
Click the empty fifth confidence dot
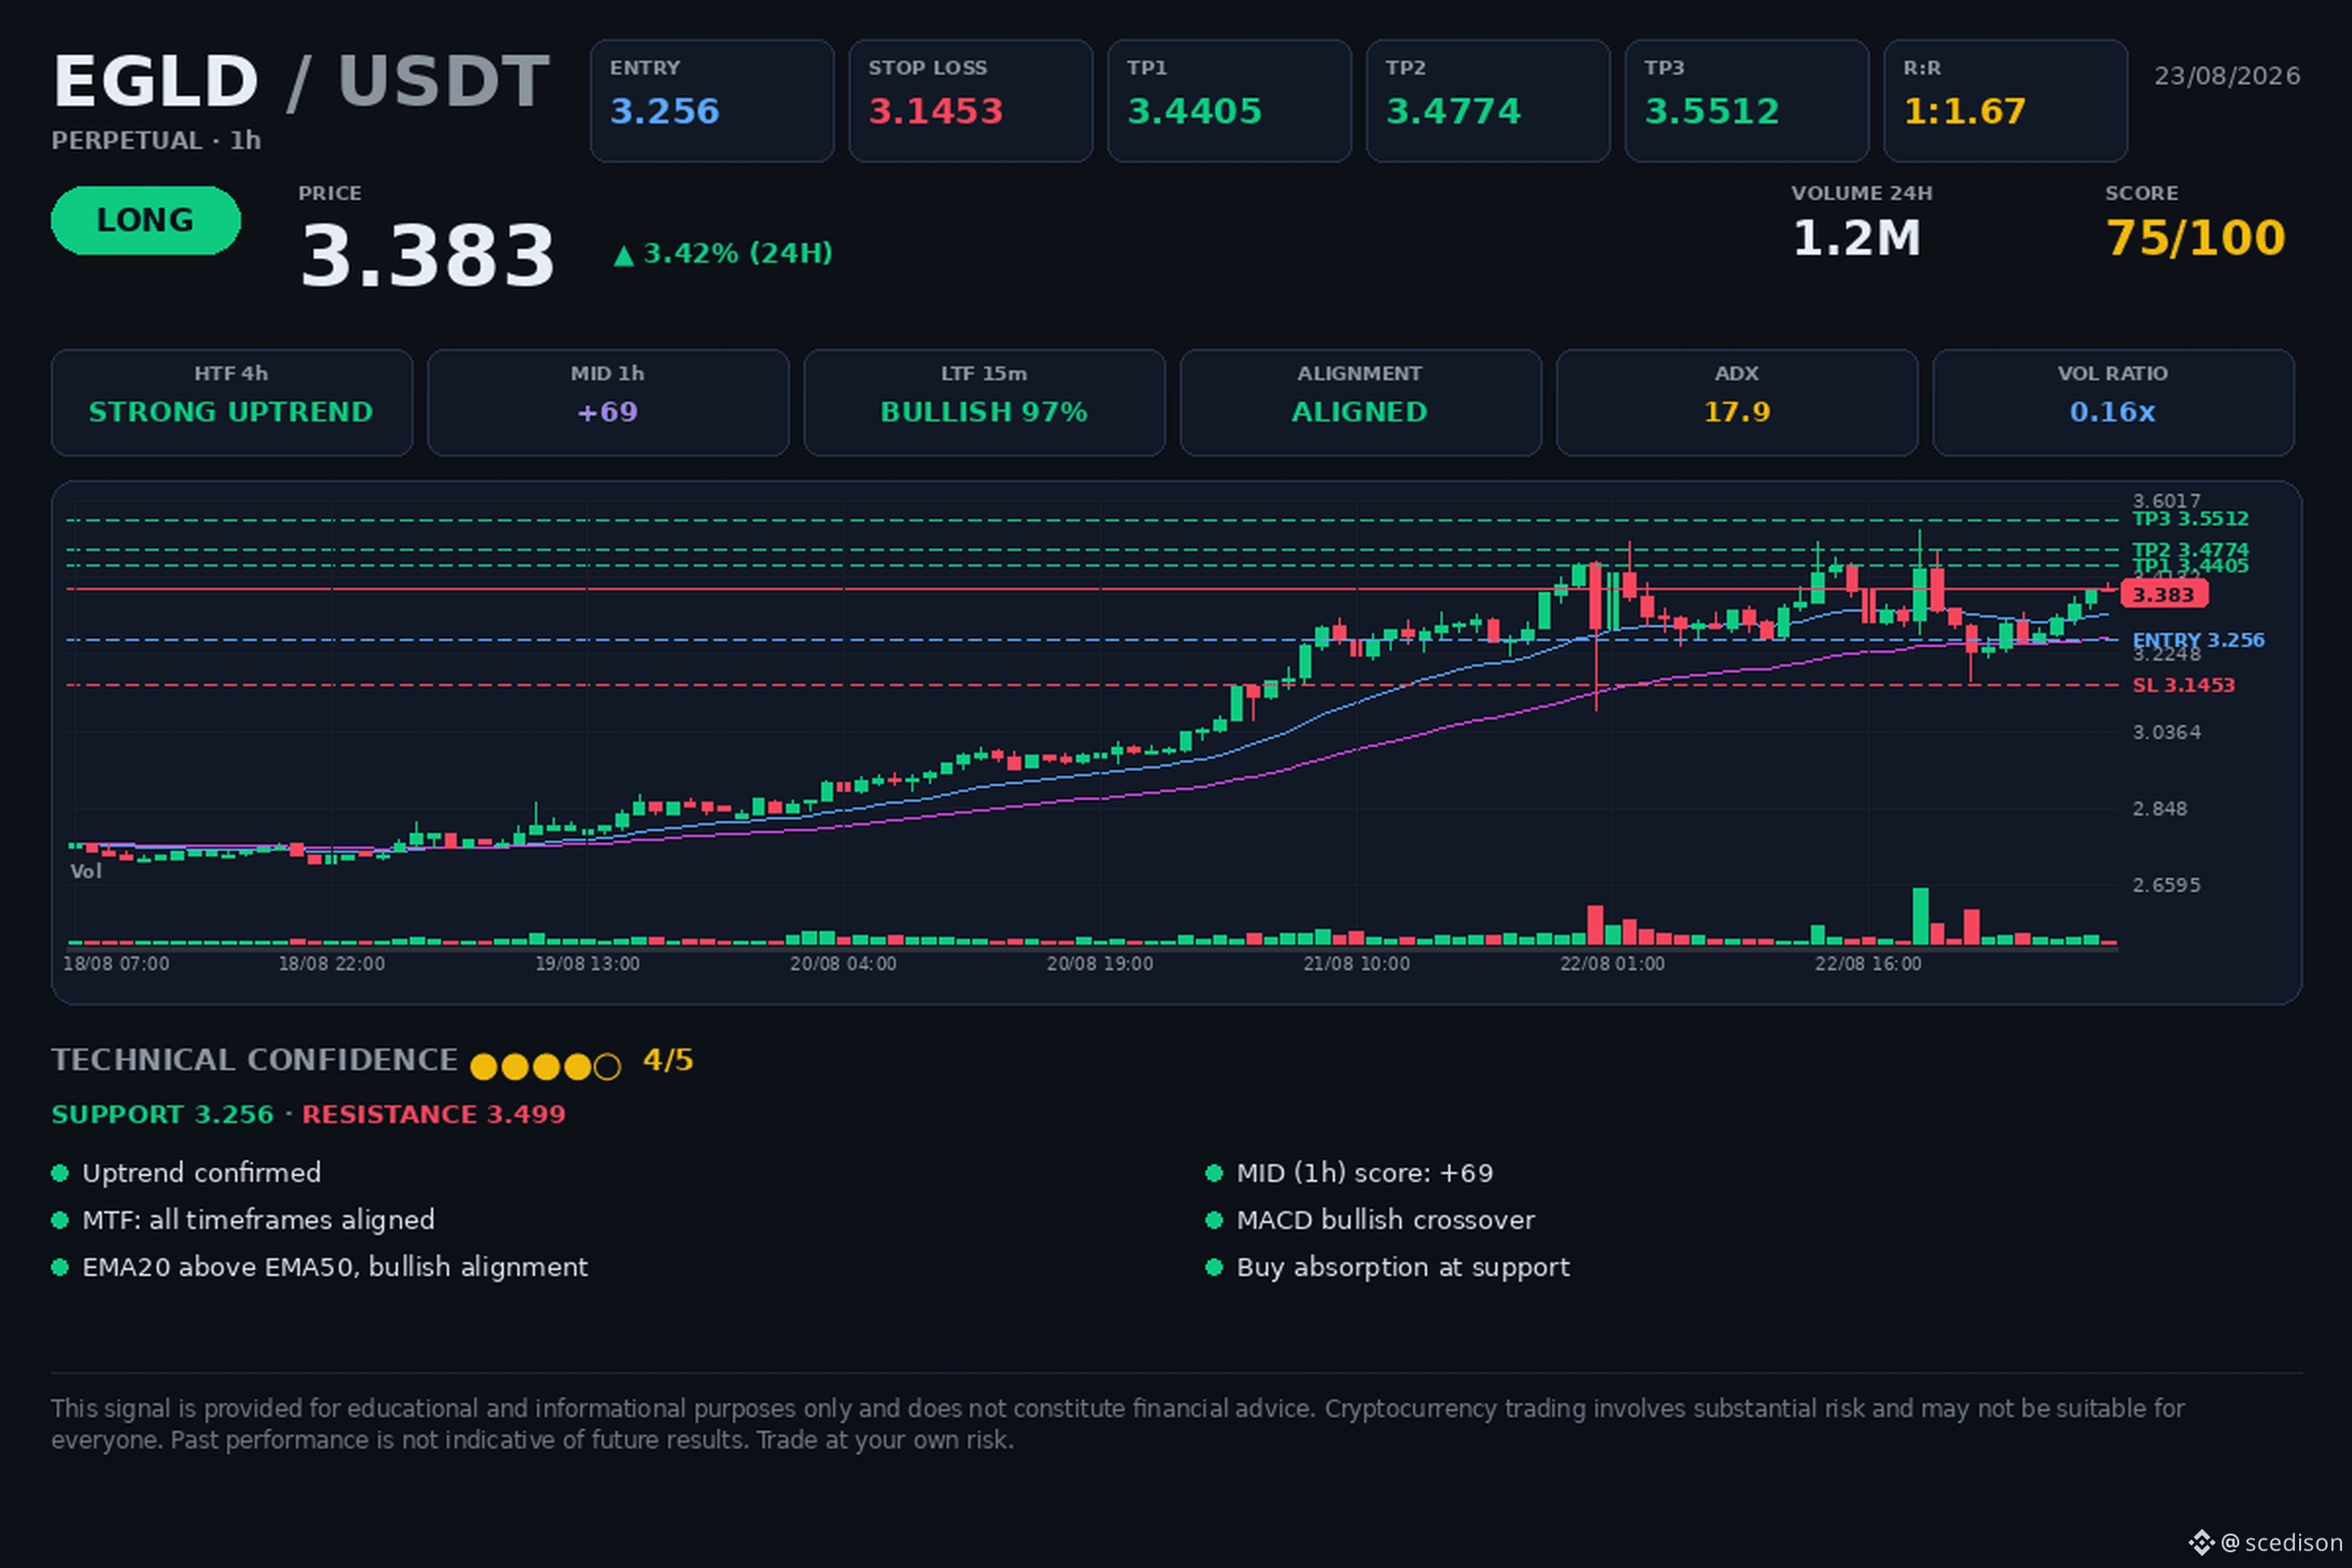pyautogui.click(x=607, y=1067)
